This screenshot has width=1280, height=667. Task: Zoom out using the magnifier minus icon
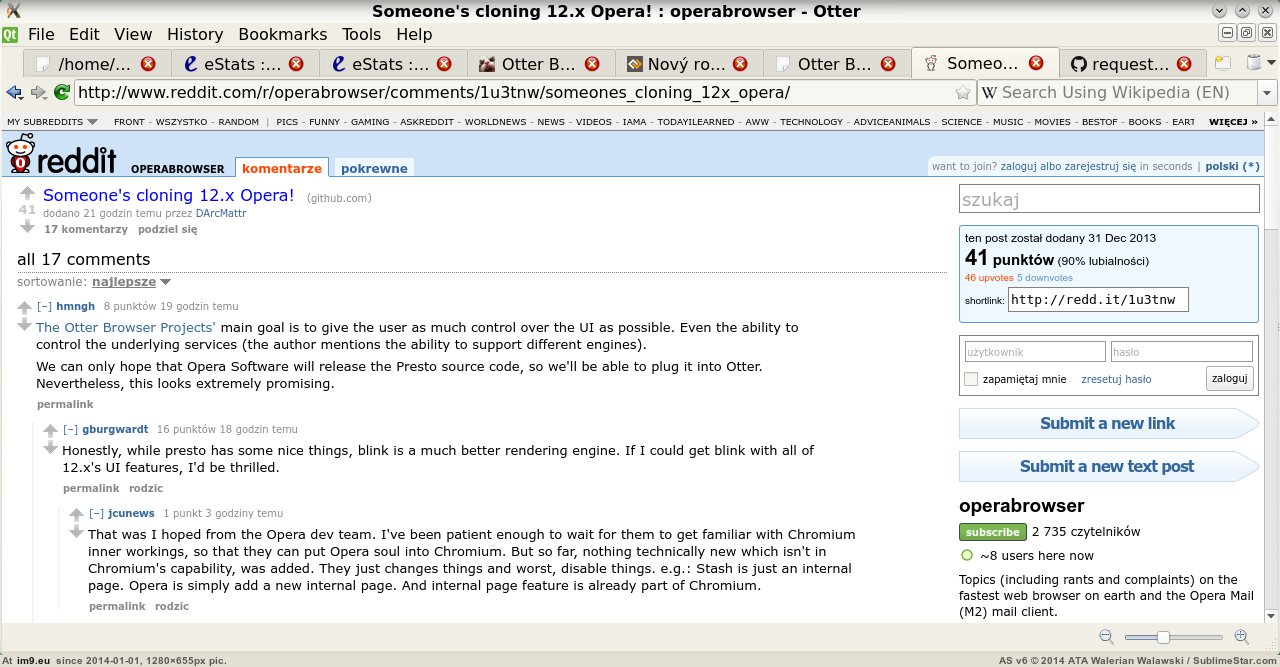point(1106,637)
